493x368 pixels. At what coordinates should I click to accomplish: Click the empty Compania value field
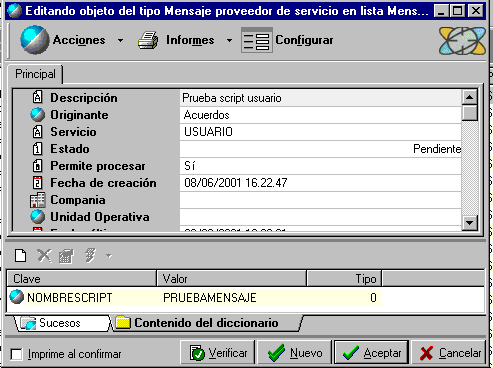click(x=320, y=200)
